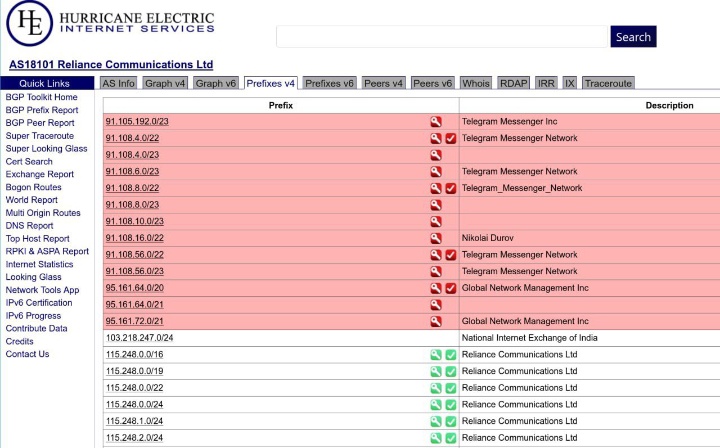Open the IX tab

(x=569, y=83)
